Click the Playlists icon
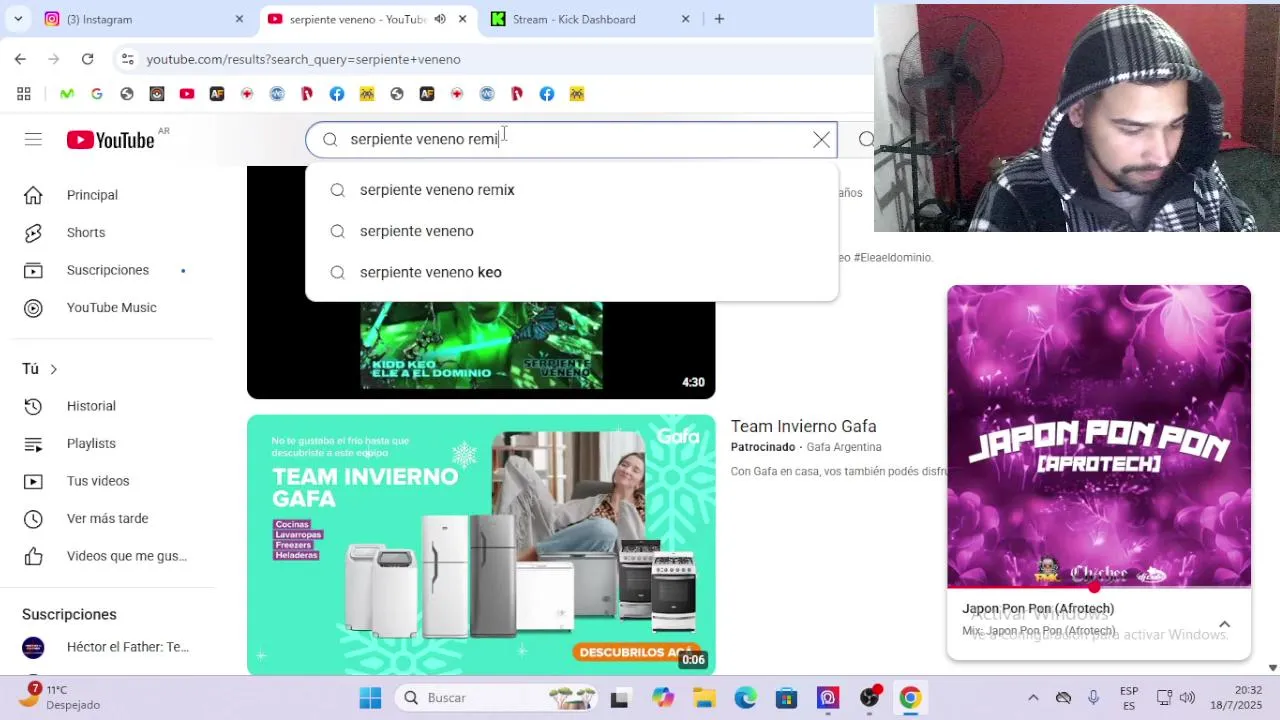This screenshot has width=1280, height=720. 33,443
